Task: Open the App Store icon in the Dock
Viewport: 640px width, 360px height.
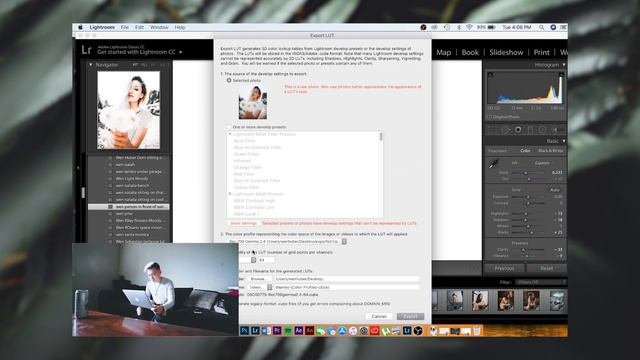Action: coord(342,331)
